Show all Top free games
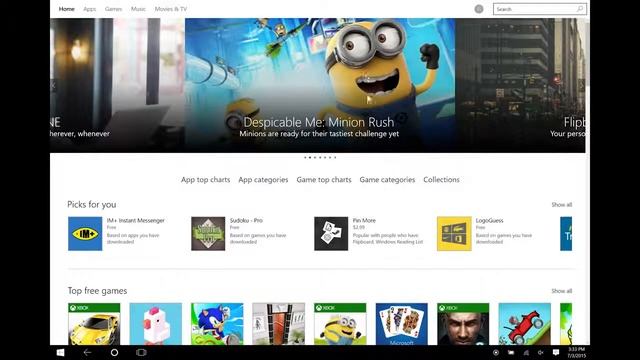Image resolution: width=640 pixels, height=360 pixels. (562, 291)
